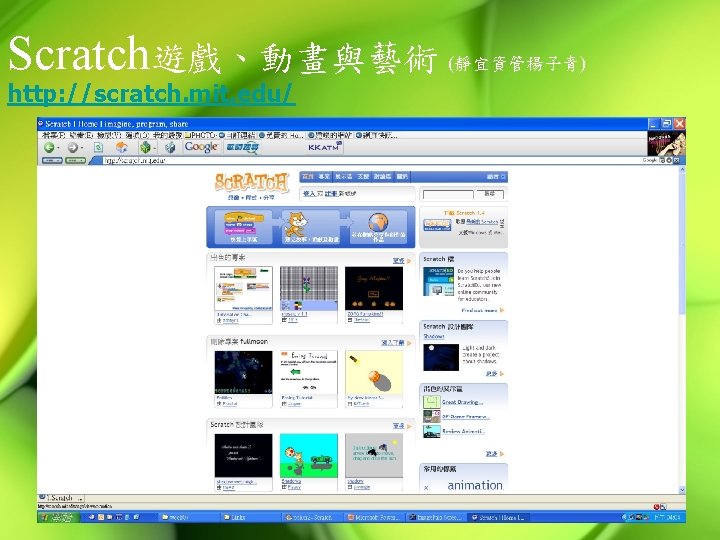
Task: Select the 1.Scratch browser tab at bottom
Action: (x=61, y=498)
